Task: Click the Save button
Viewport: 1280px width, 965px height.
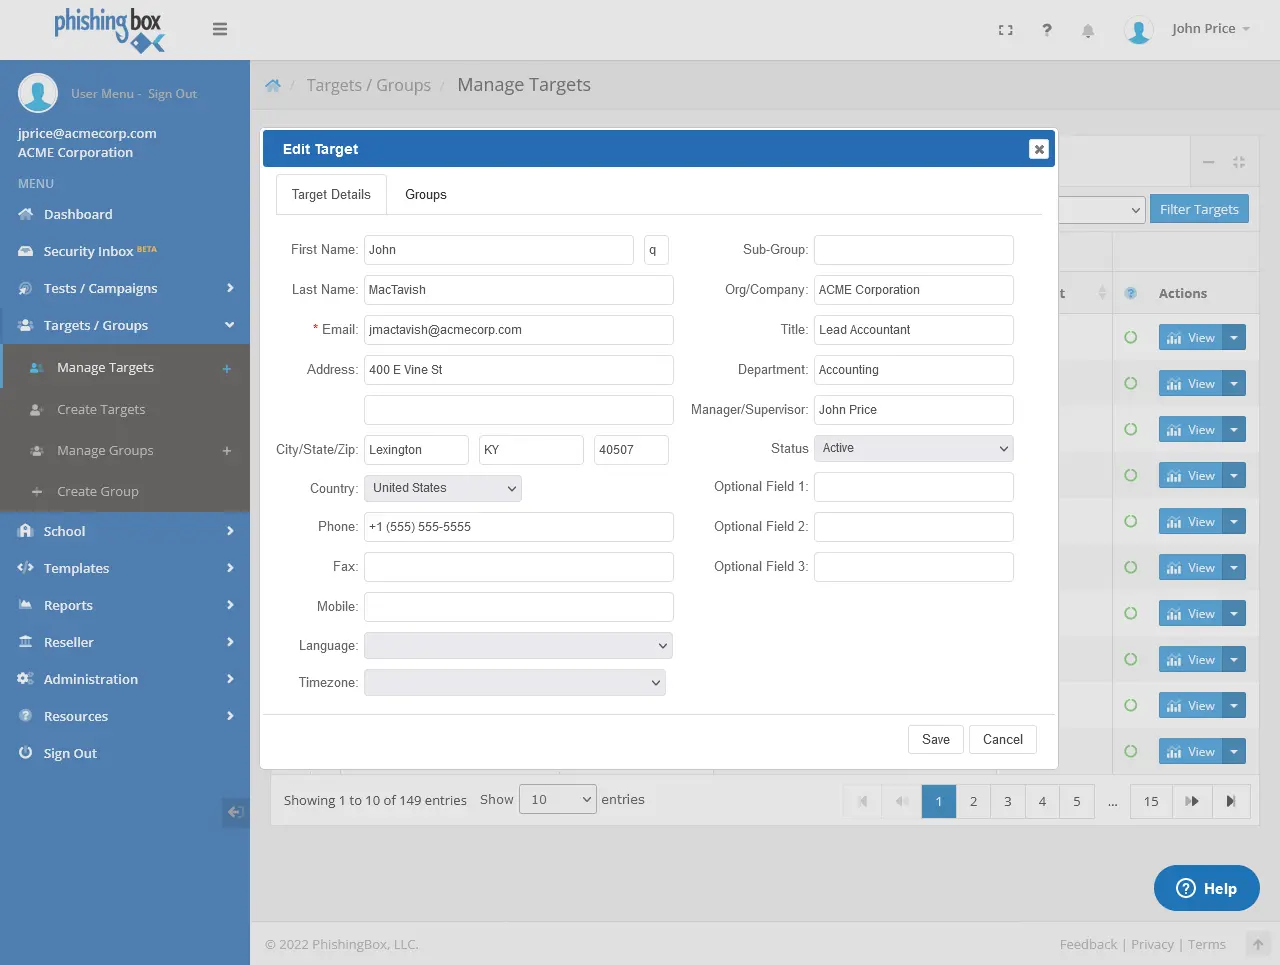Action: pos(936,740)
